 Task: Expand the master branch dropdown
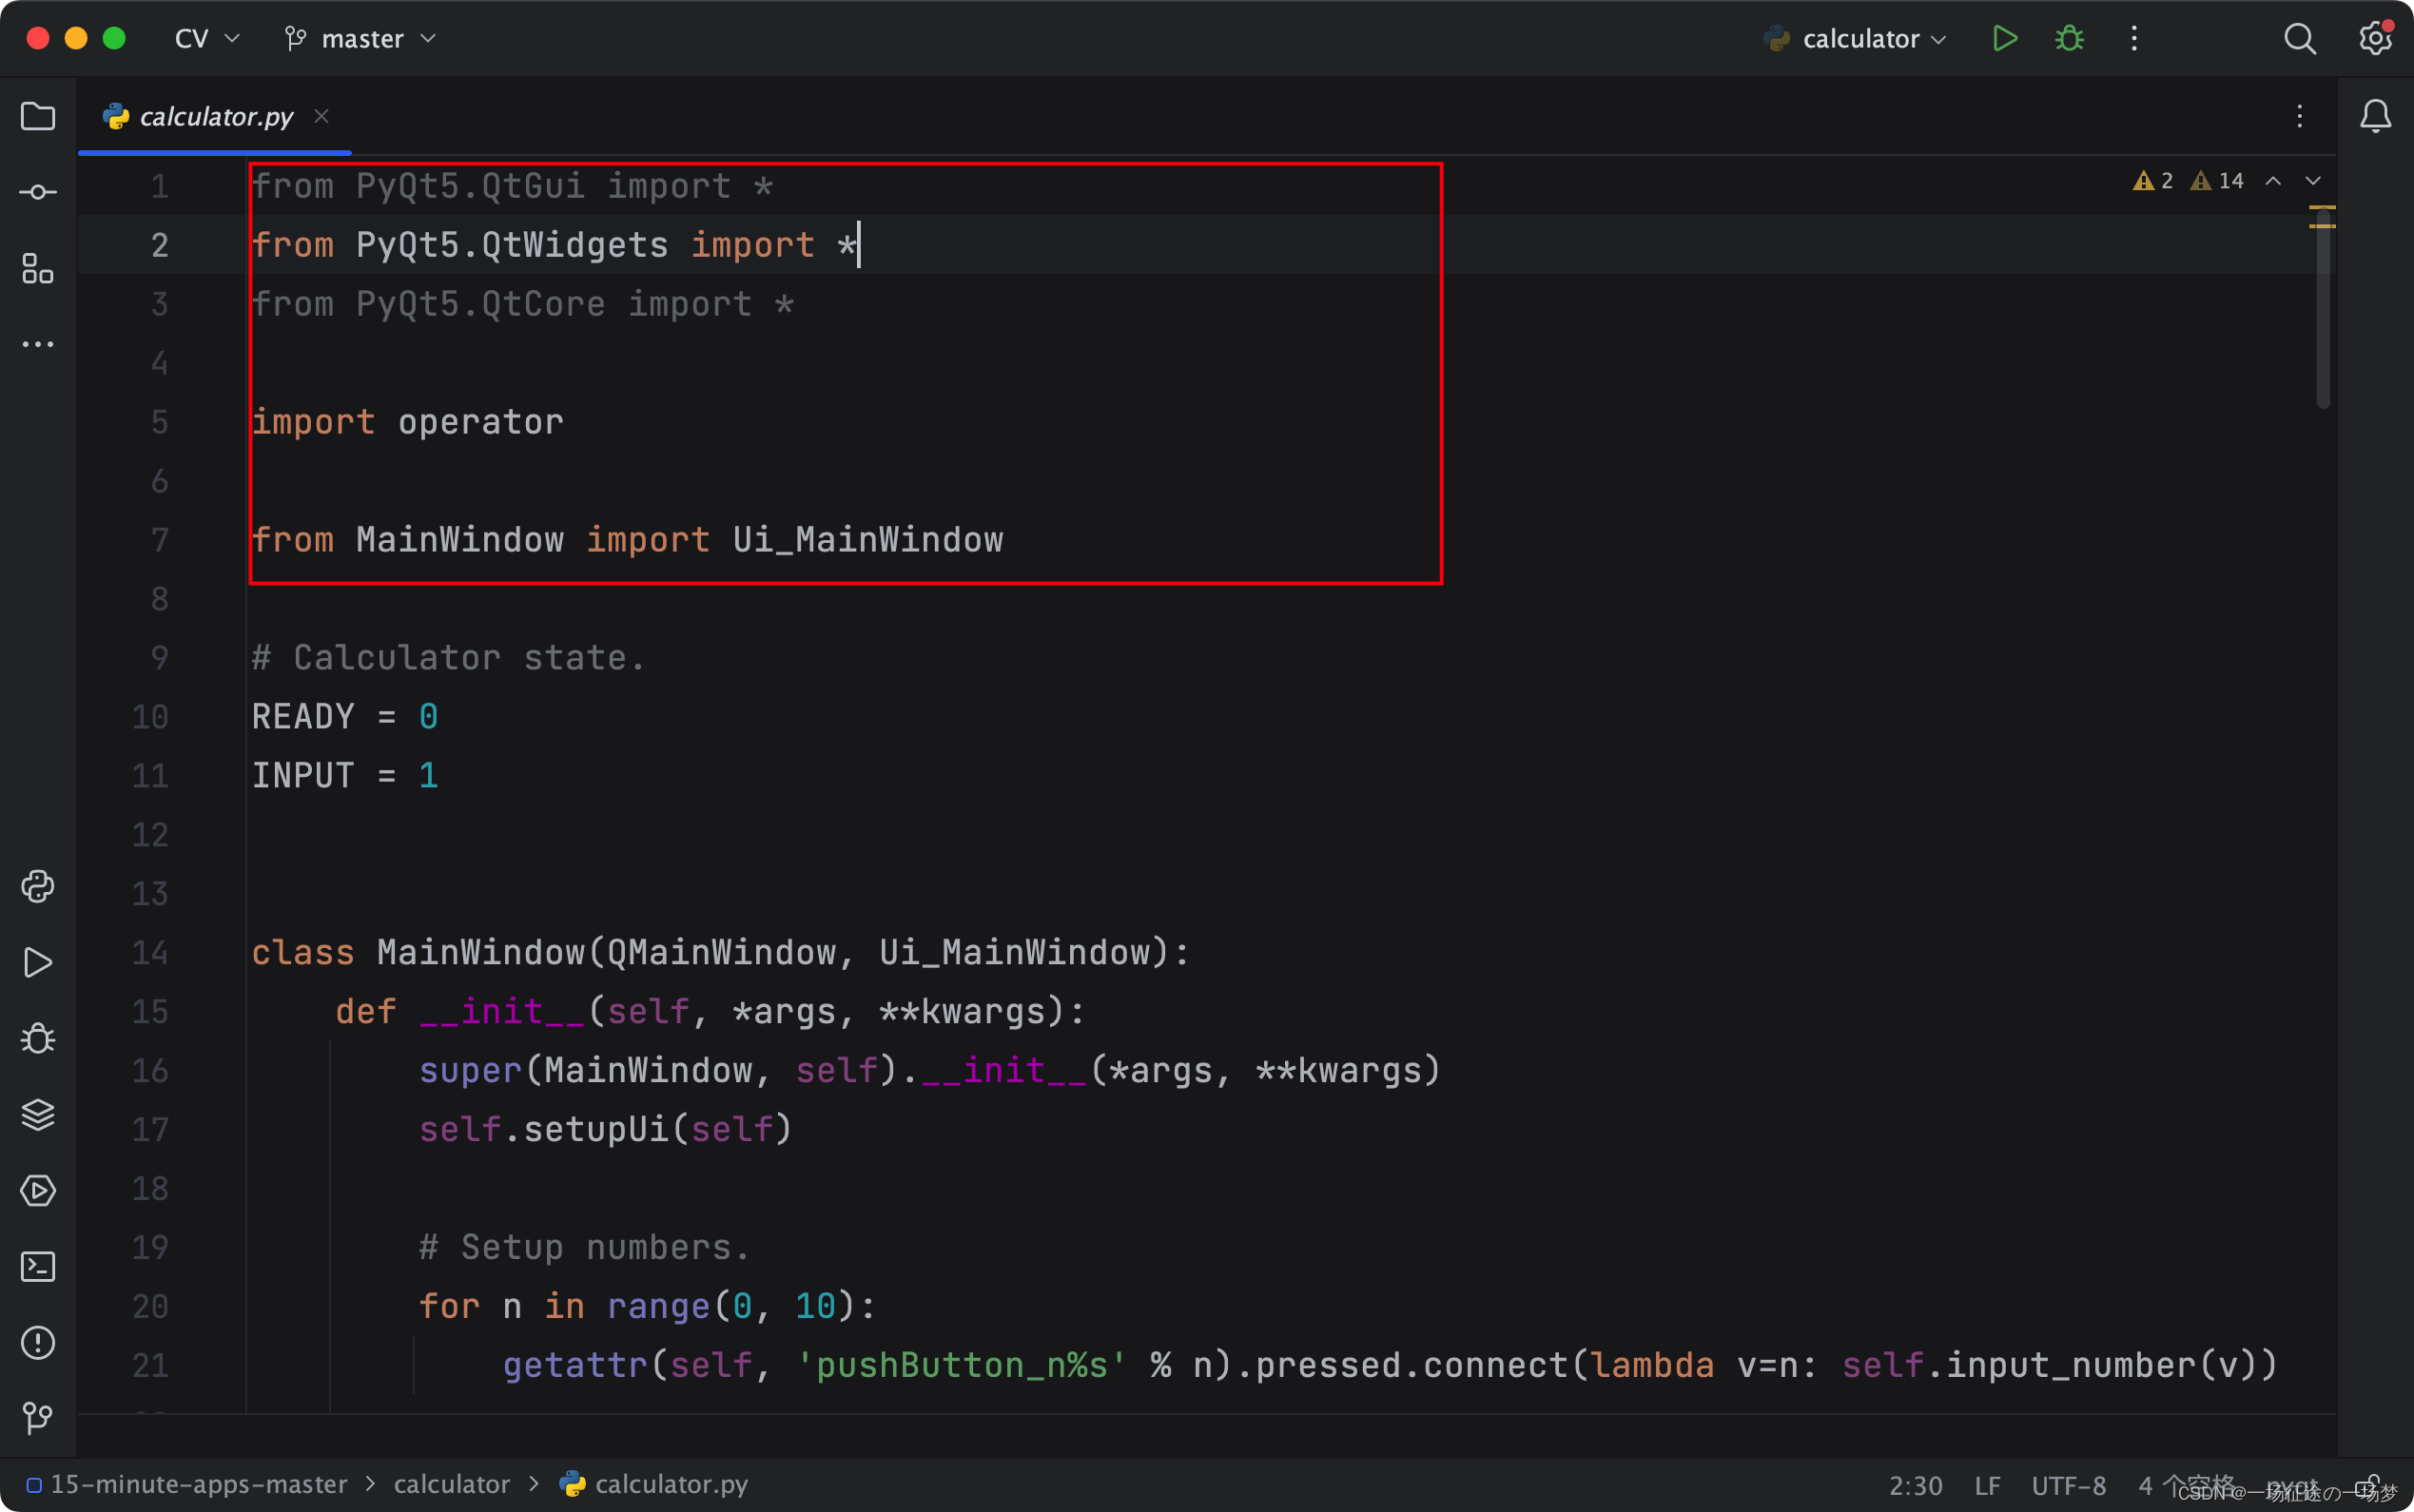361,39
